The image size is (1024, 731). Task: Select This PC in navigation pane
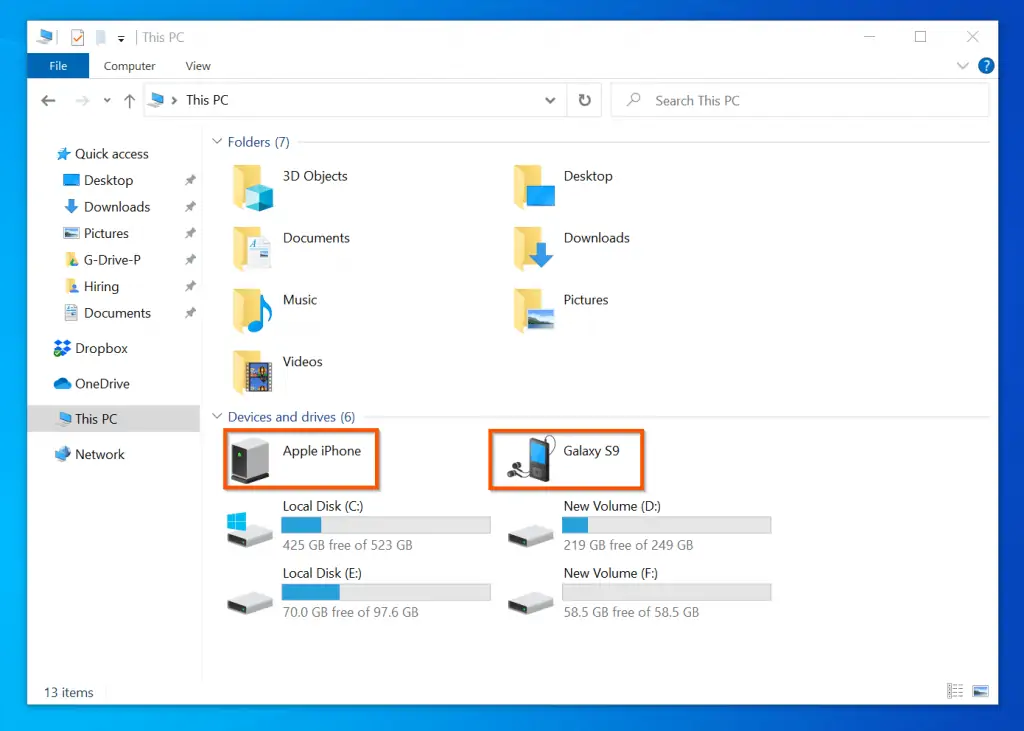[x=114, y=419]
